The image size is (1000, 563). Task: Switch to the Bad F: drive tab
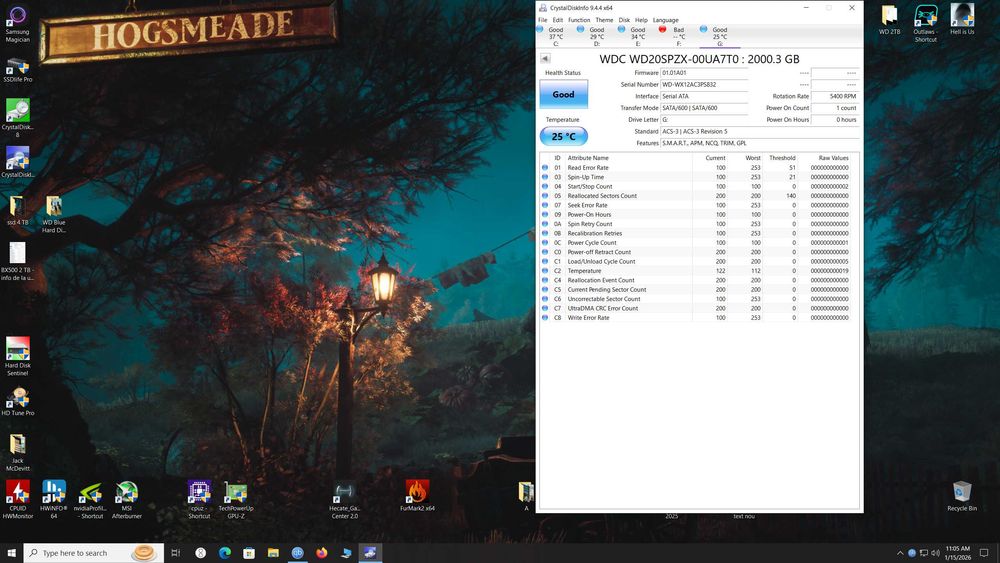point(678,36)
